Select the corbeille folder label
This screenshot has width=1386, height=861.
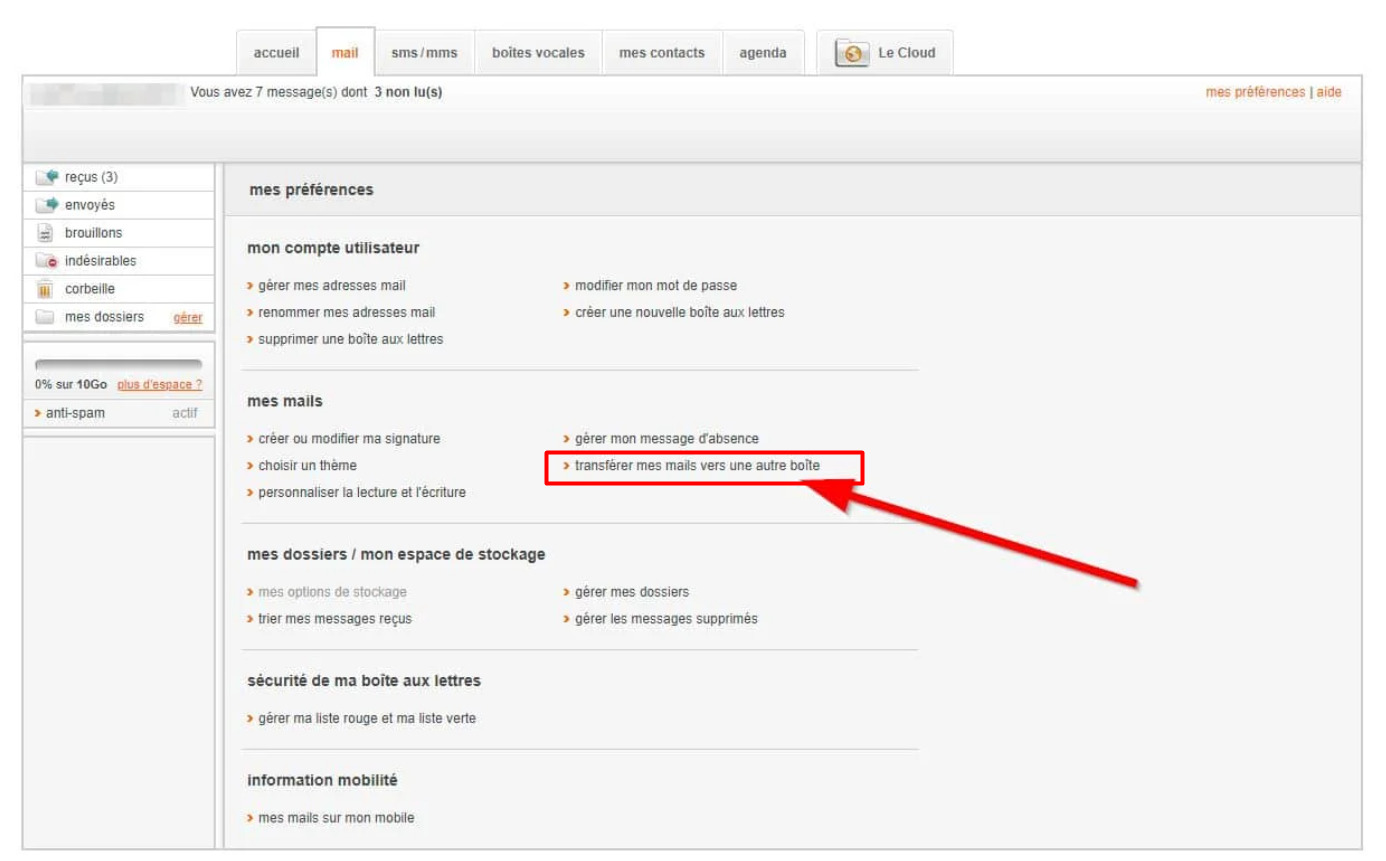(90, 289)
